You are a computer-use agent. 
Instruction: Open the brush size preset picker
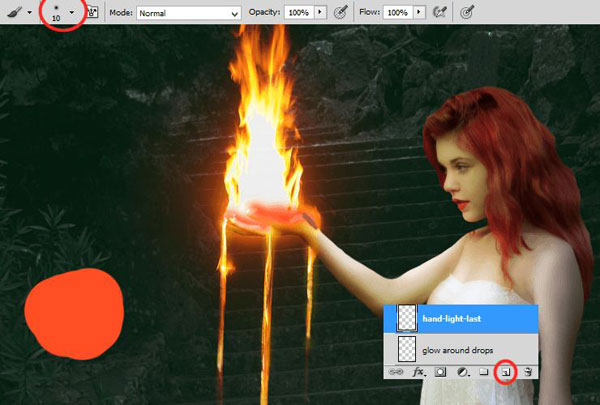coord(72,12)
